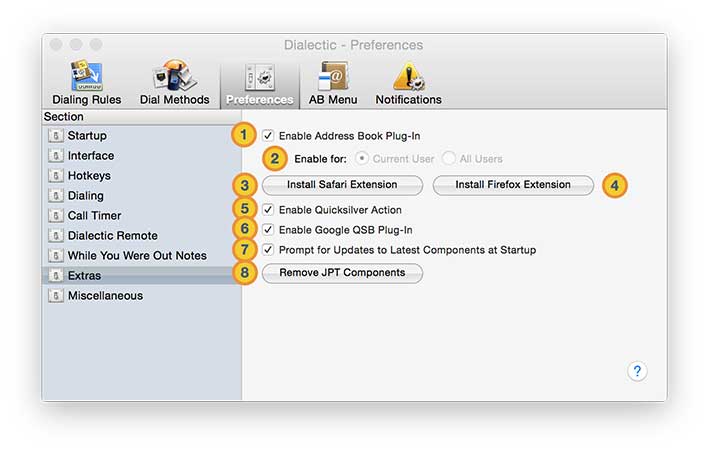Screen dimensions: 709x452
Task: Click the Section column header
Action: [142, 117]
